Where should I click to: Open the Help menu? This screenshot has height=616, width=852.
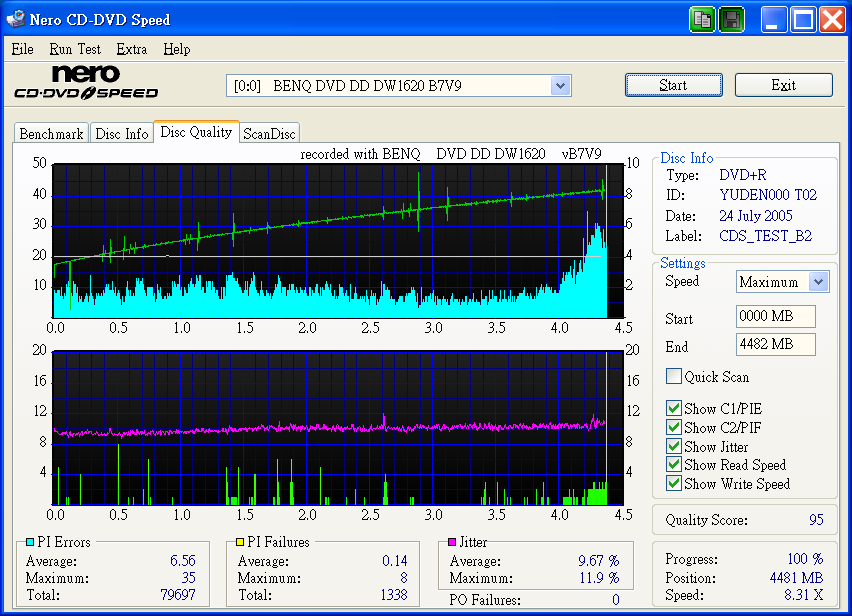pyautogui.click(x=177, y=49)
